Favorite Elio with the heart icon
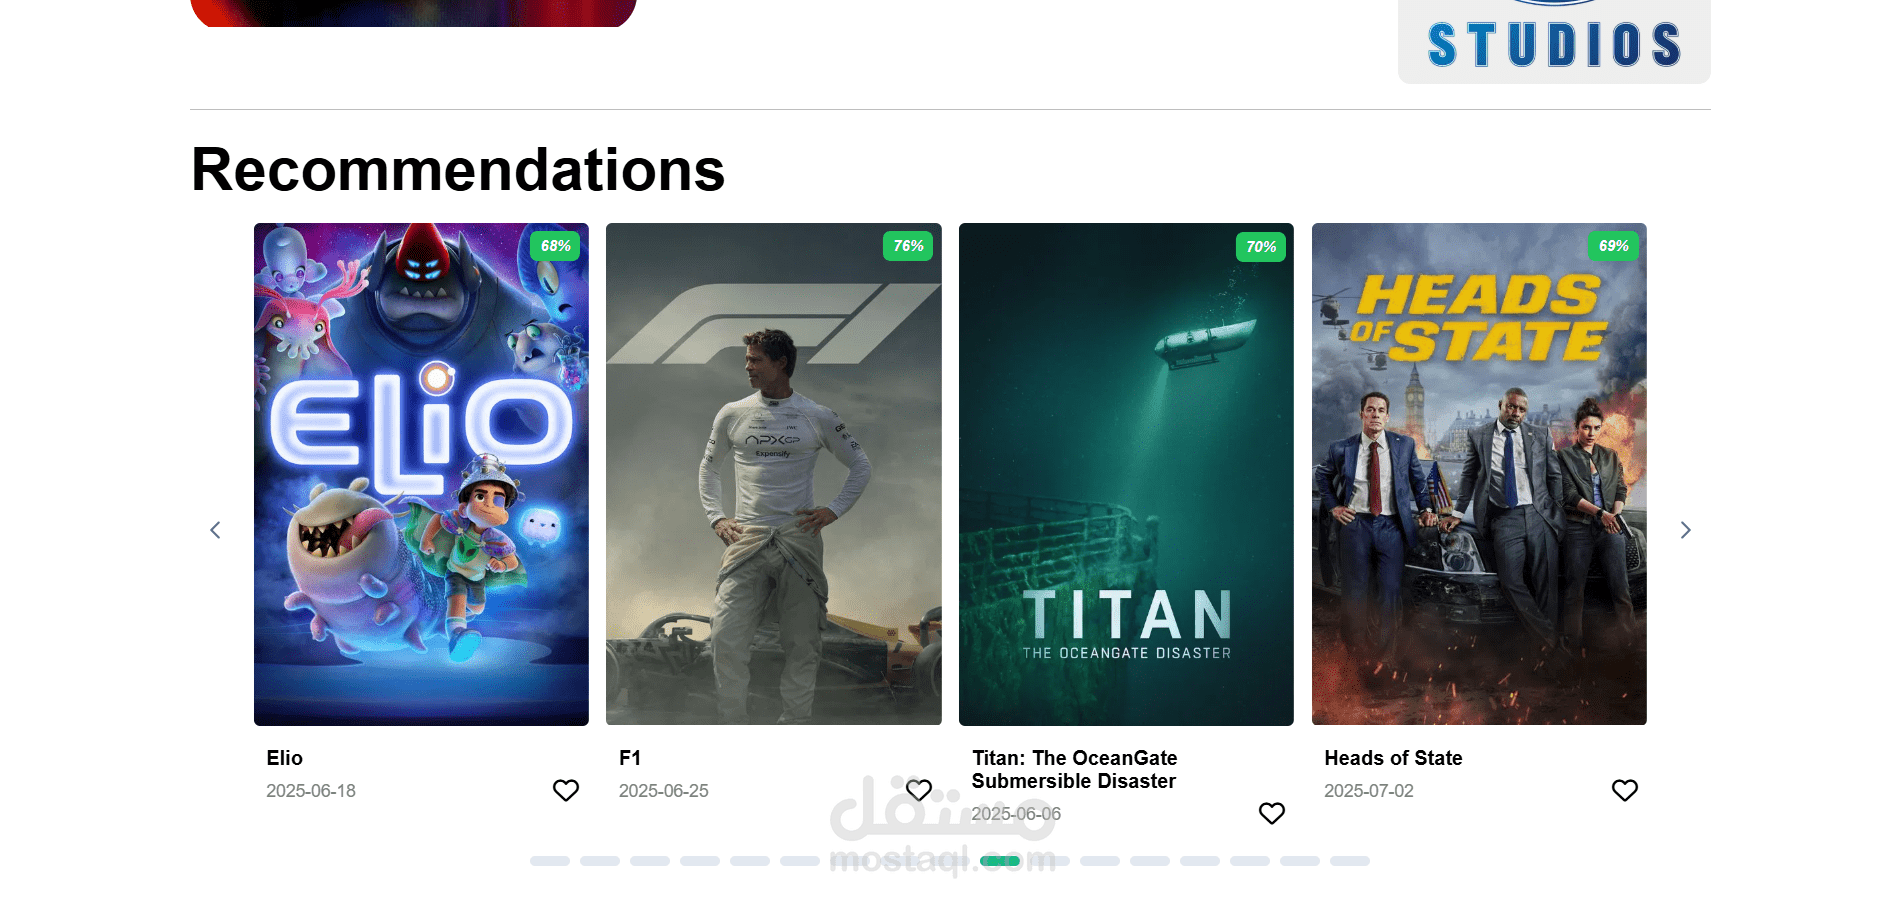The width and height of the screenshot is (1886, 897). [566, 790]
